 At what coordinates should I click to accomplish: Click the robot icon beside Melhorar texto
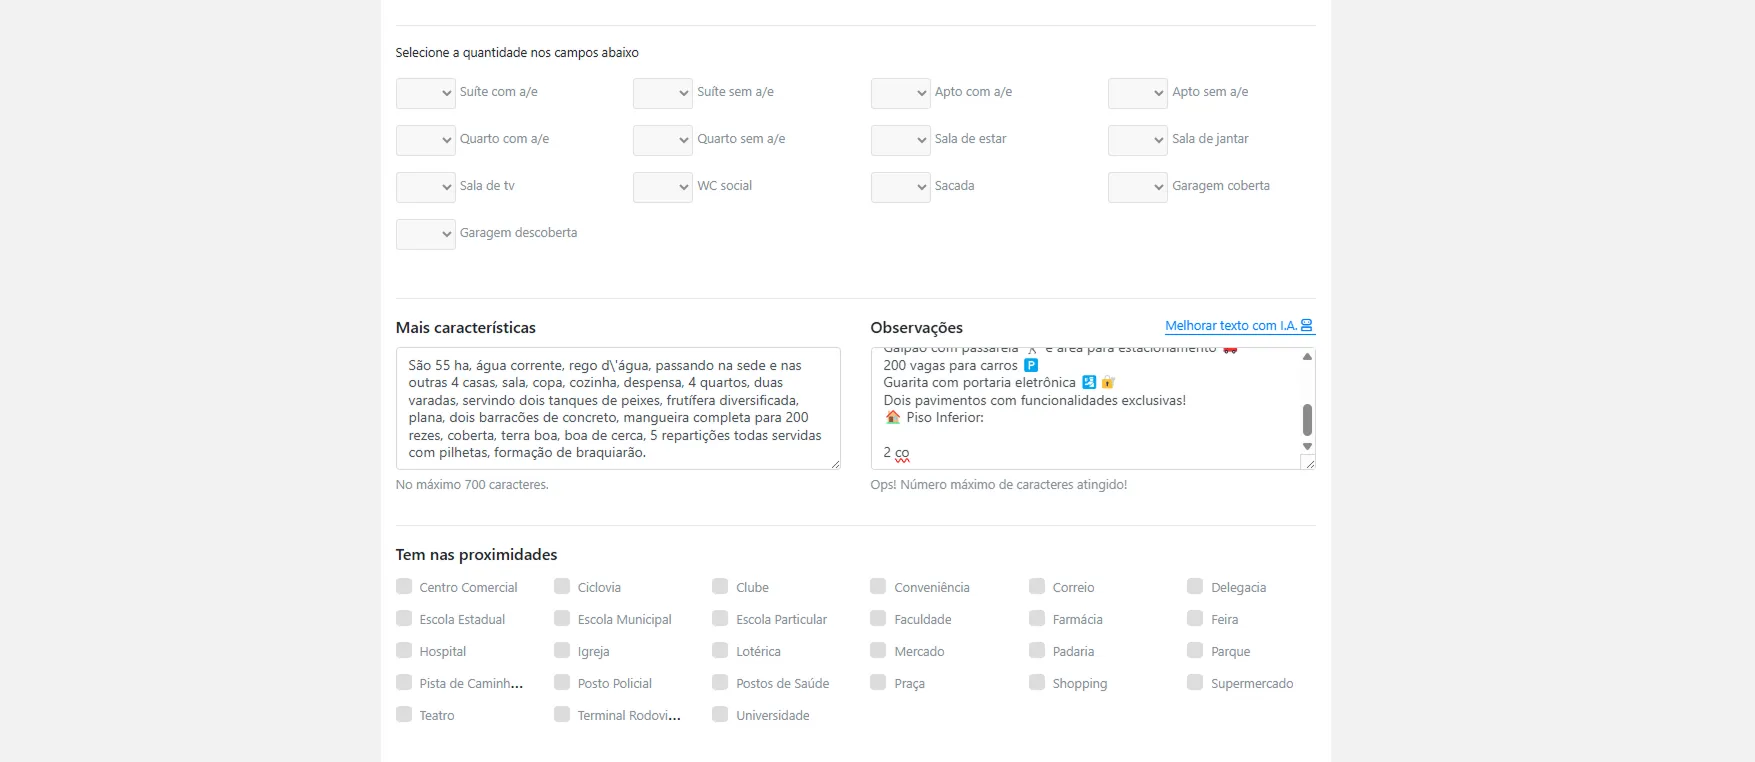pos(1306,326)
